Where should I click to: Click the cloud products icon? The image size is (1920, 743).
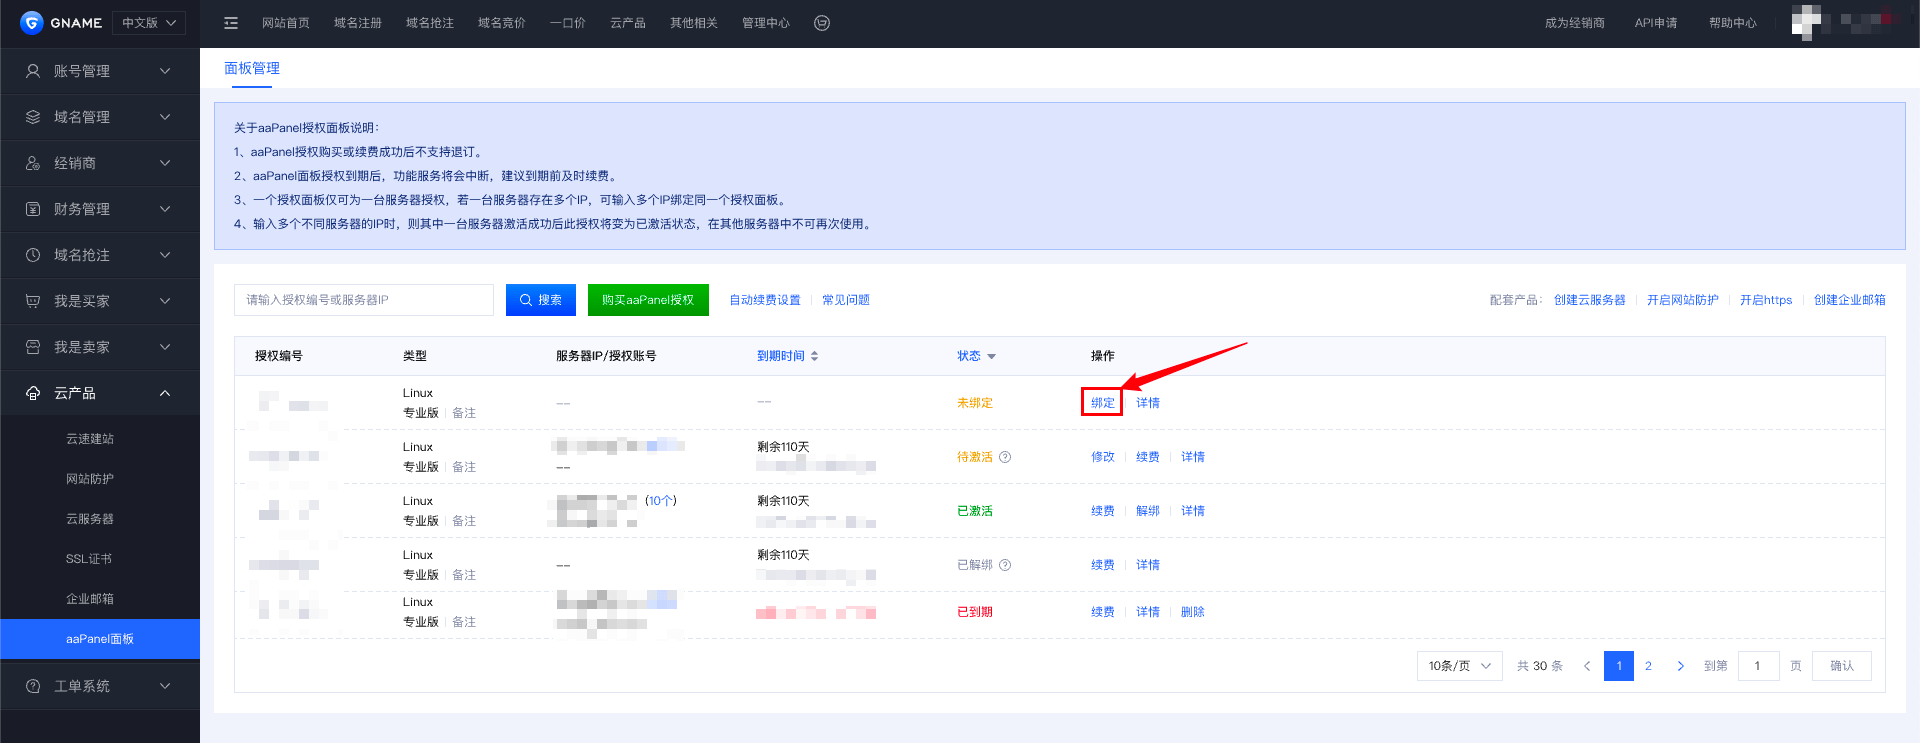click(33, 393)
